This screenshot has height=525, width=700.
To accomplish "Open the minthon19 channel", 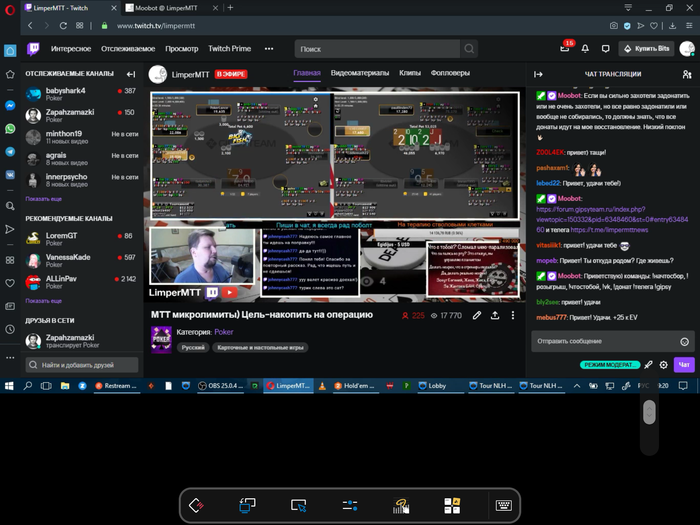I will point(81,137).
